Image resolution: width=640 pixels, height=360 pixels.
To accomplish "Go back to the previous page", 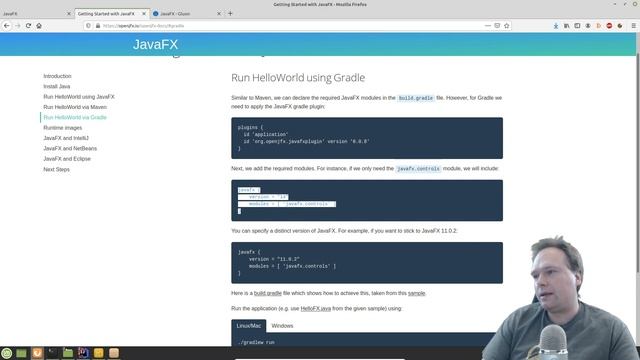I will pos(7,26).
